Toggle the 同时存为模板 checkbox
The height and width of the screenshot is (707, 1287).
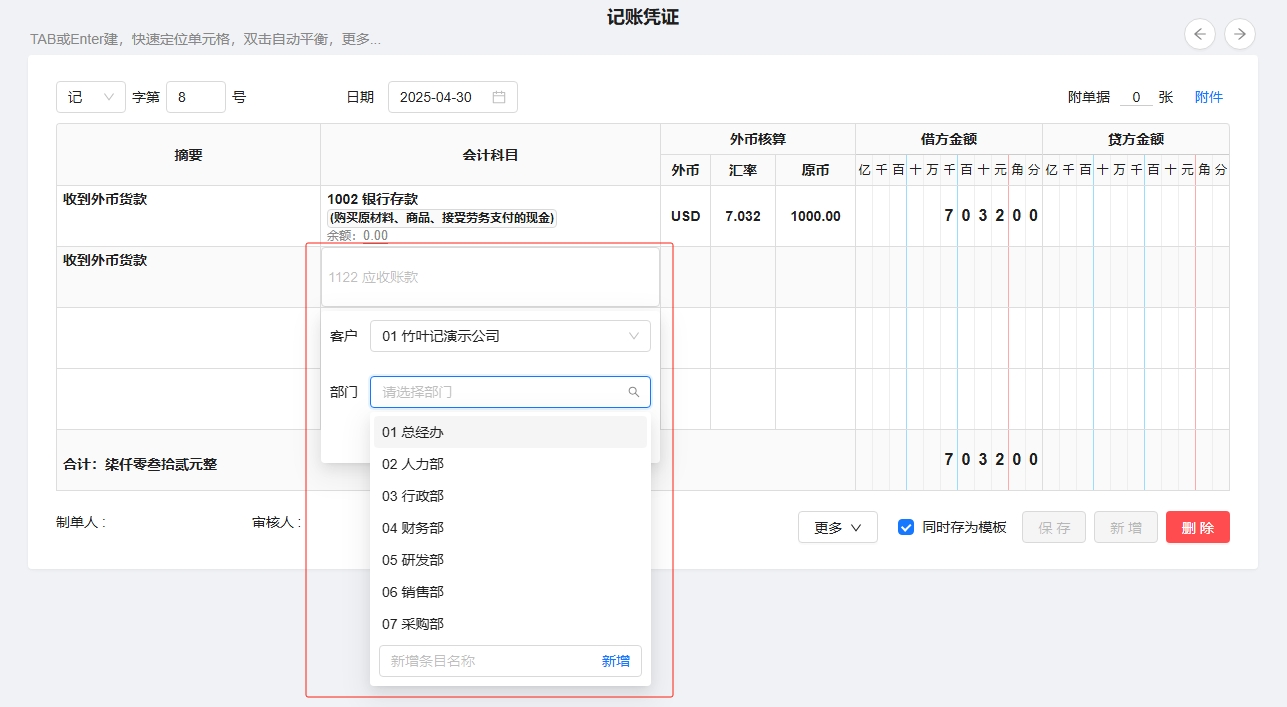click(x=906, y=527)
